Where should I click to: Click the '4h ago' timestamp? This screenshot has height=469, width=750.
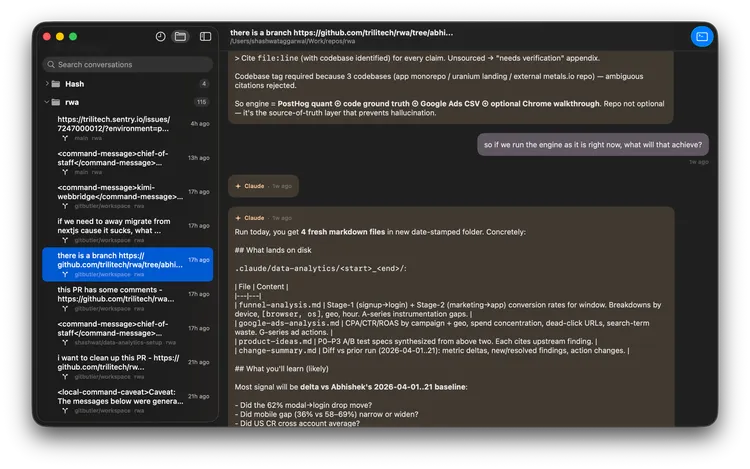200,124
